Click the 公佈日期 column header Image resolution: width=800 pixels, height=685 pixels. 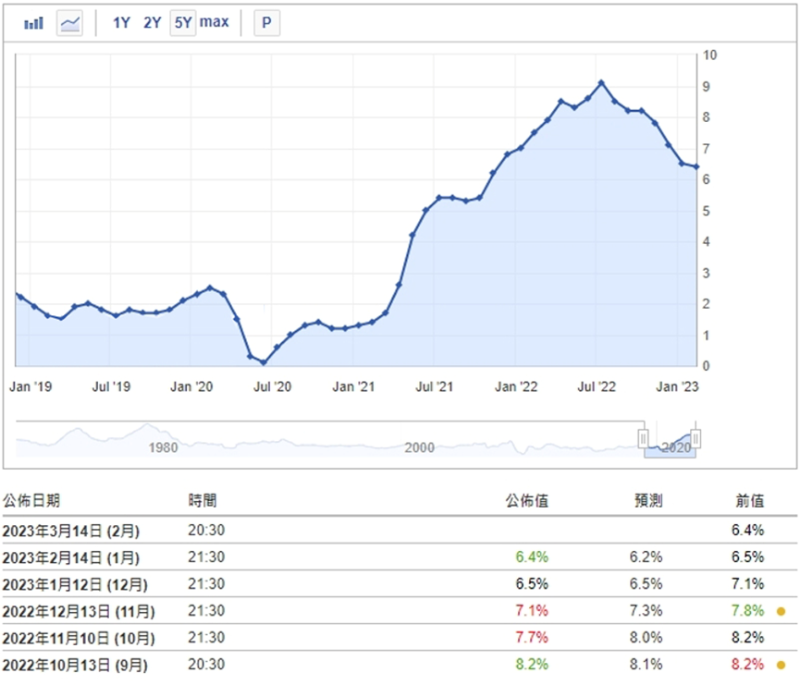click(31, 501)
